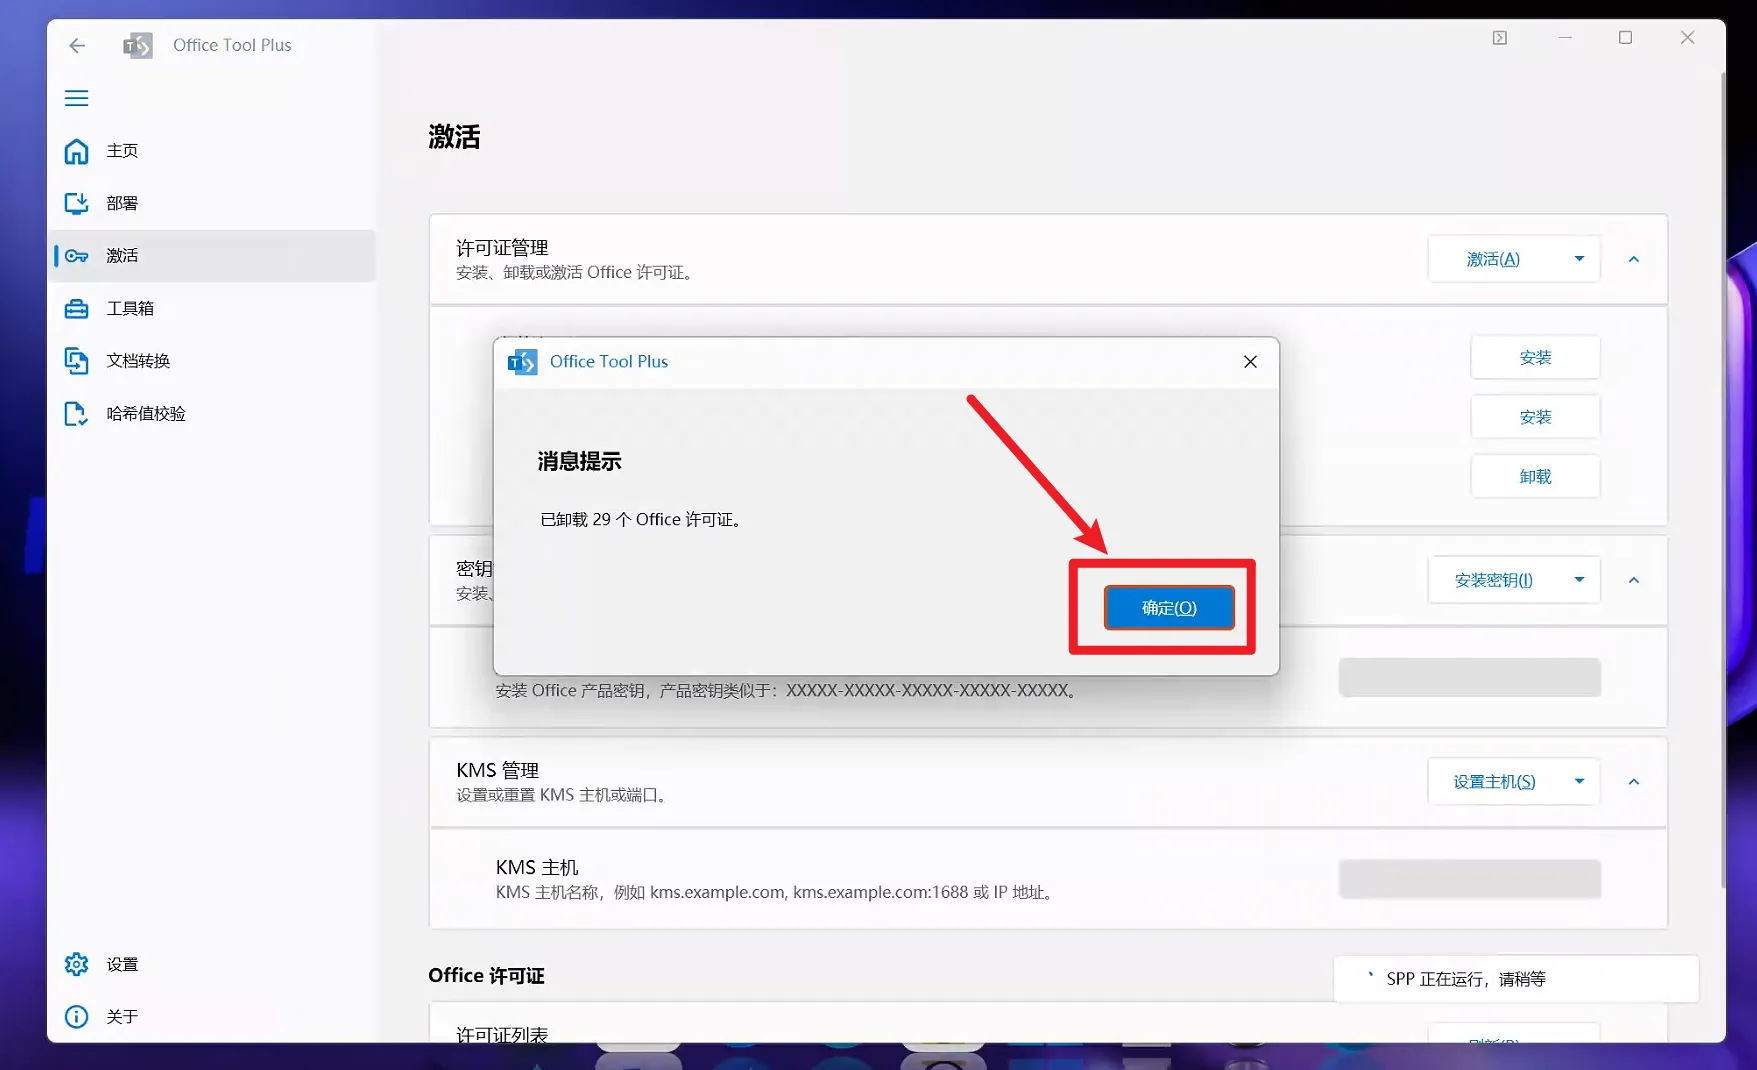Close the 消息提示 dialog with the X

point(1250,362)
